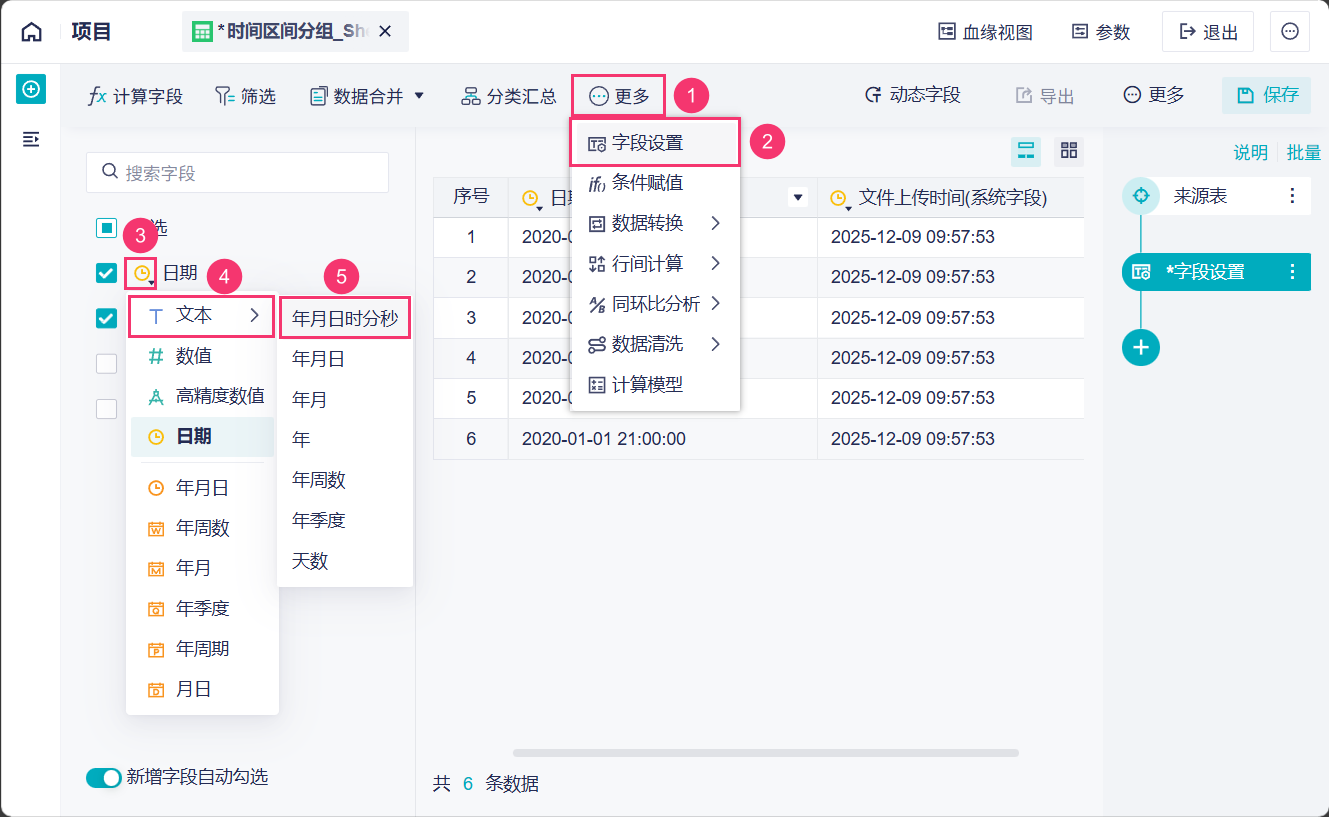The width and height of the screenshot is (1329, 817).
Task: Click the 日期 field's clock type icon
Action: click(x=142, y=273)
